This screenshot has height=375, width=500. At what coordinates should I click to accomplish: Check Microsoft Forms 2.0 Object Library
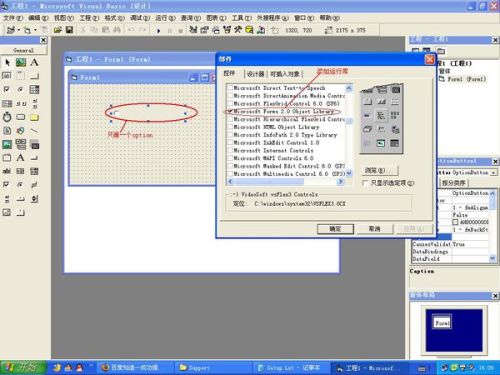(230, 111)
